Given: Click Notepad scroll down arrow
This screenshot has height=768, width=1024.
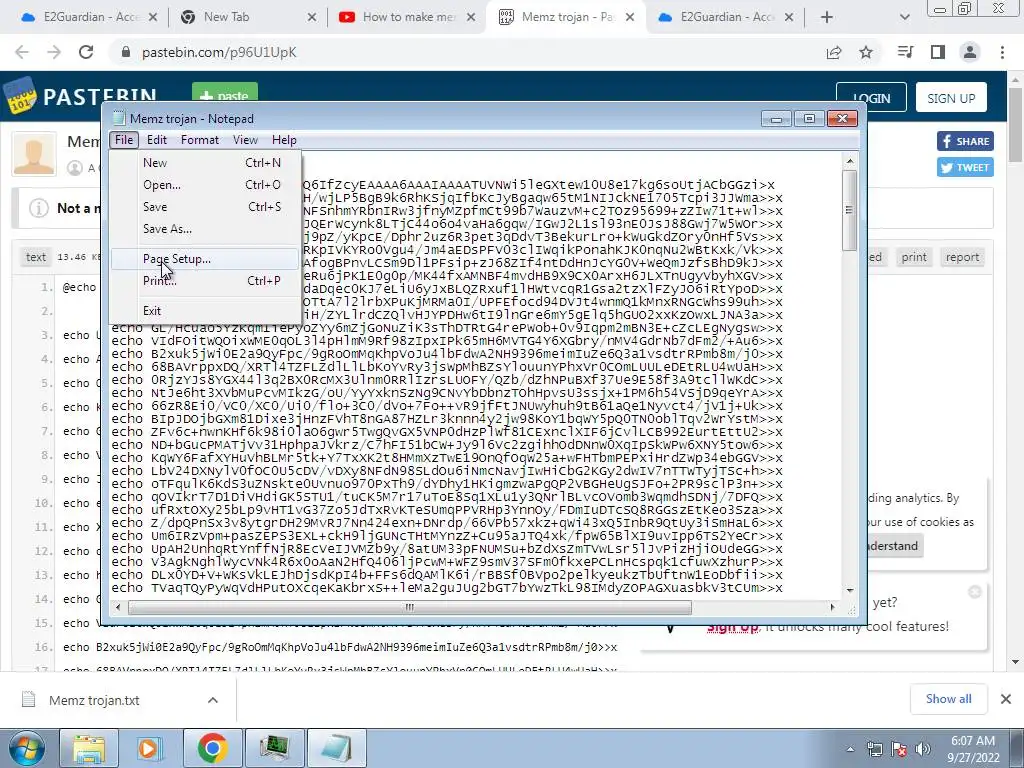Looking at the screenshot, I should pos(850,590).
